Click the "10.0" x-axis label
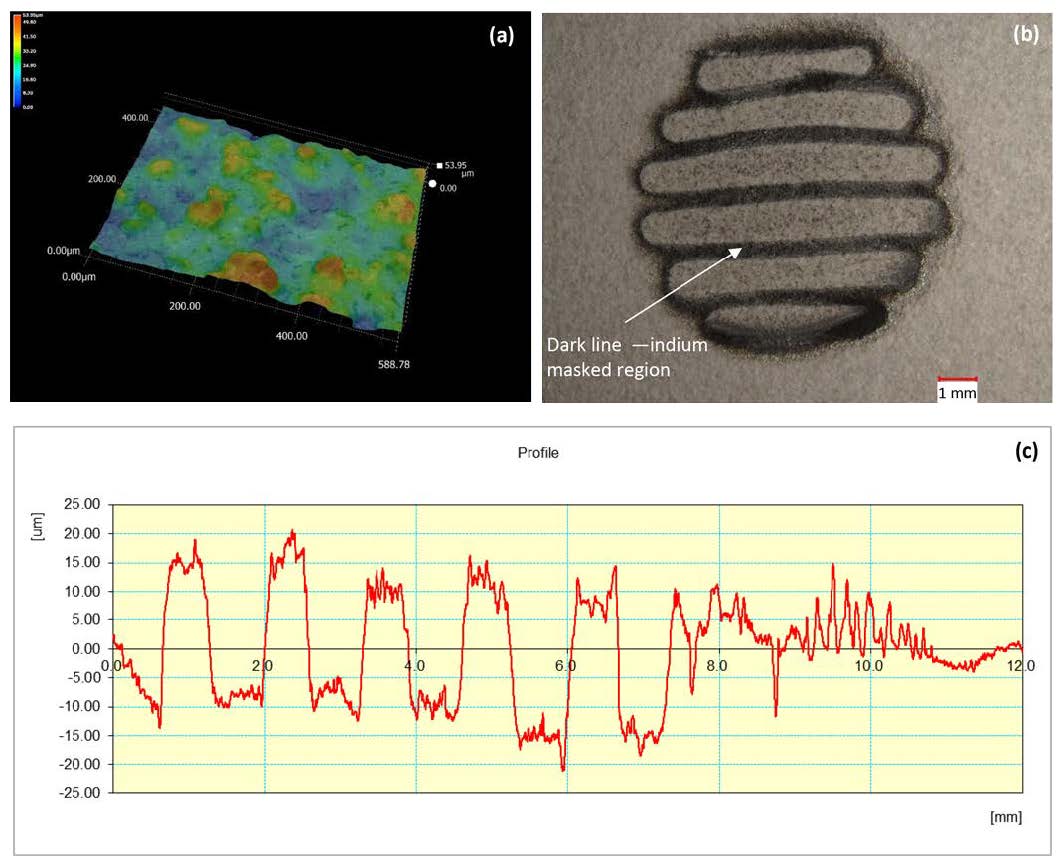 (868, 666)
